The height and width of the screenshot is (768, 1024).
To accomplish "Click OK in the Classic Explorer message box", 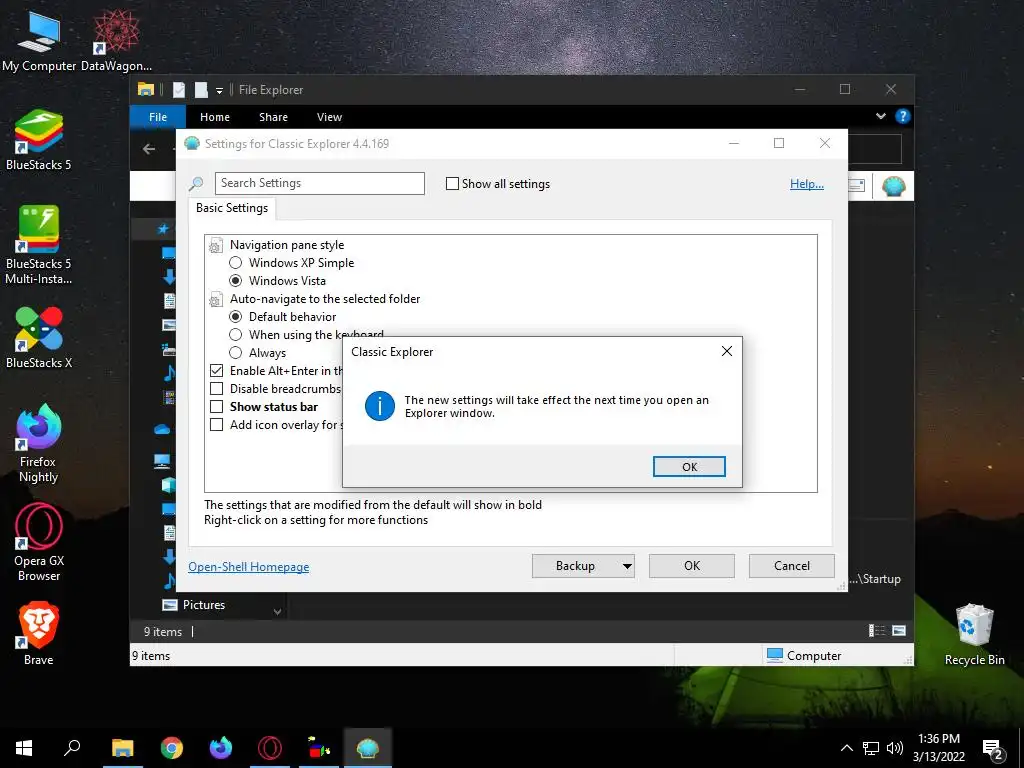I will (689, 466).
